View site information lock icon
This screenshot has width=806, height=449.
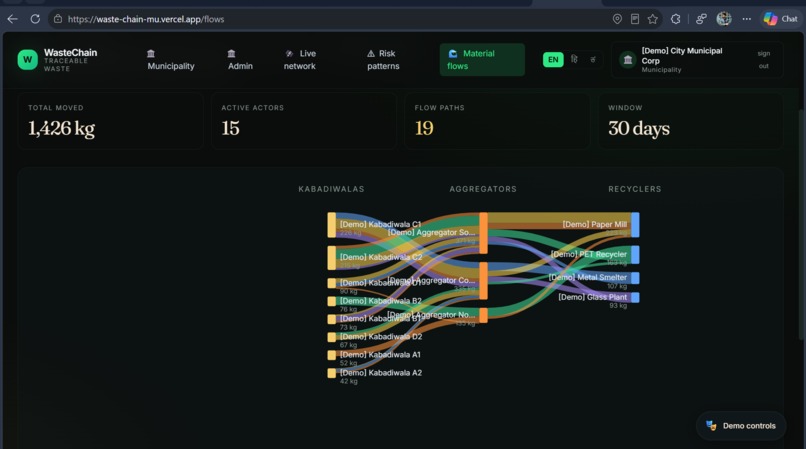[x=58, y=19]
